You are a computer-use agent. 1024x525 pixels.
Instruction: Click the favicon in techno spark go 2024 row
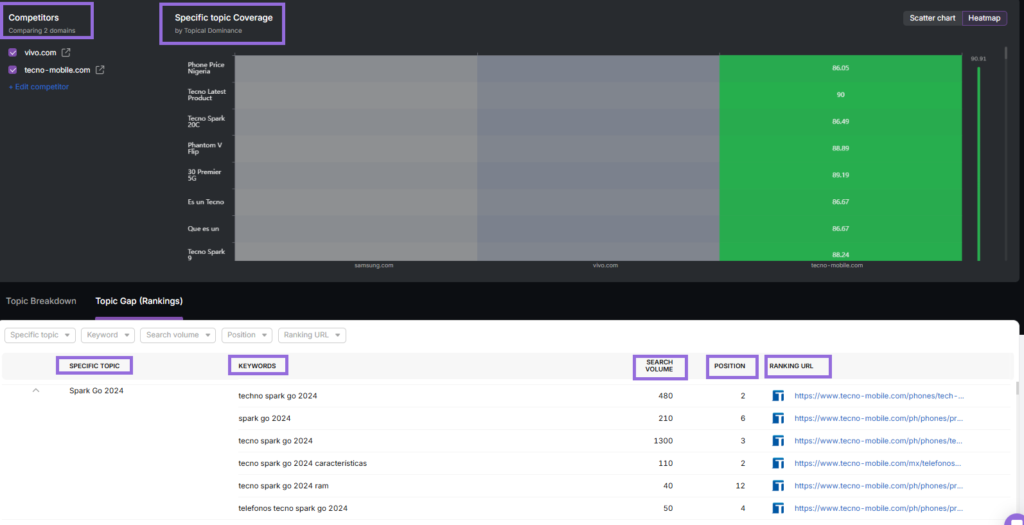tap(778, 396)
